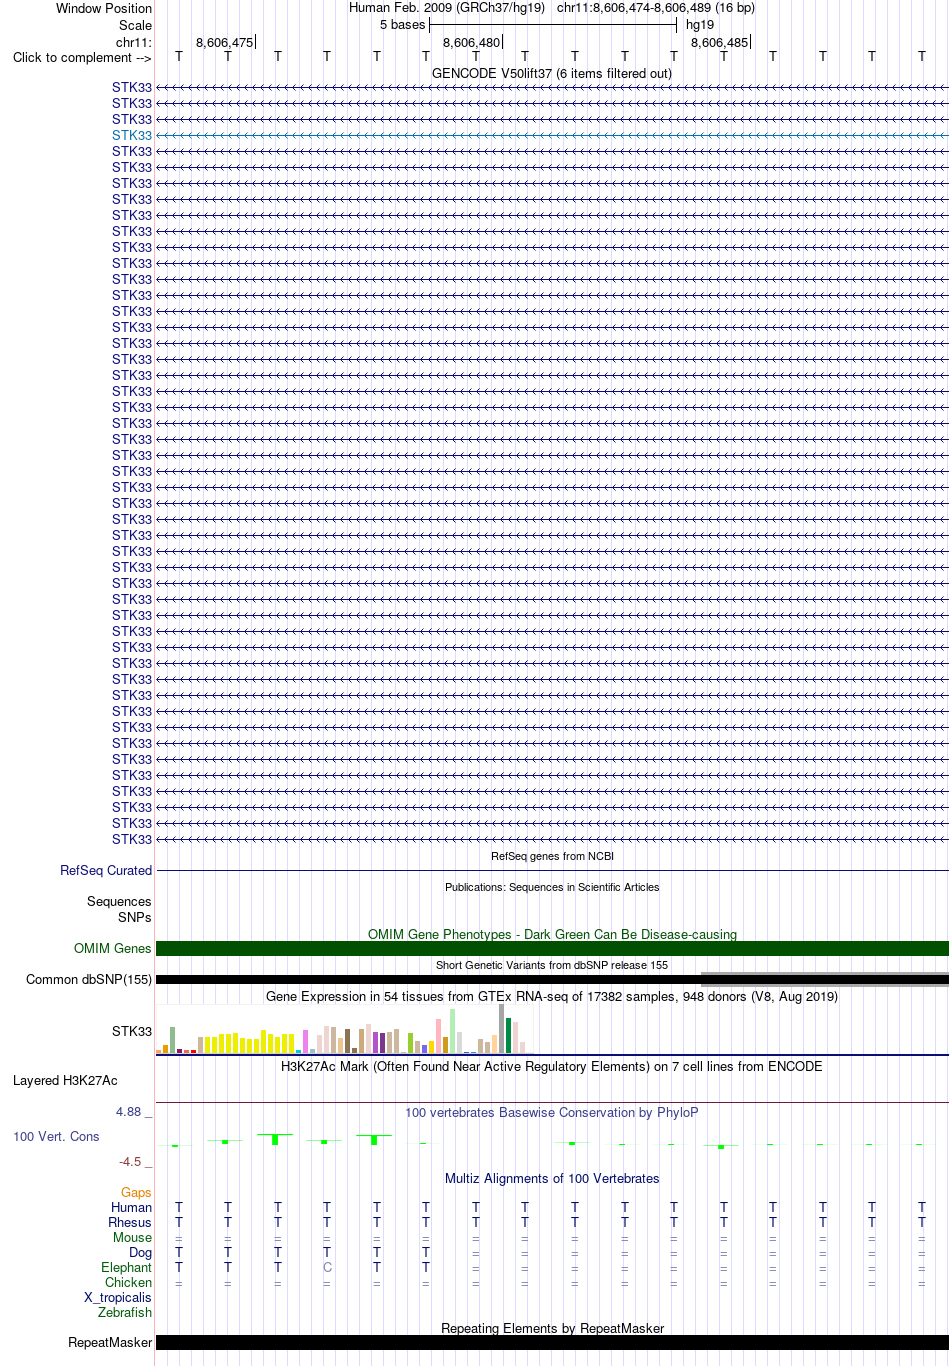The image size is (950, 1366).
Task: Click 'OMIM Gene Phenotypes' track title
Action: coord(552,934)
